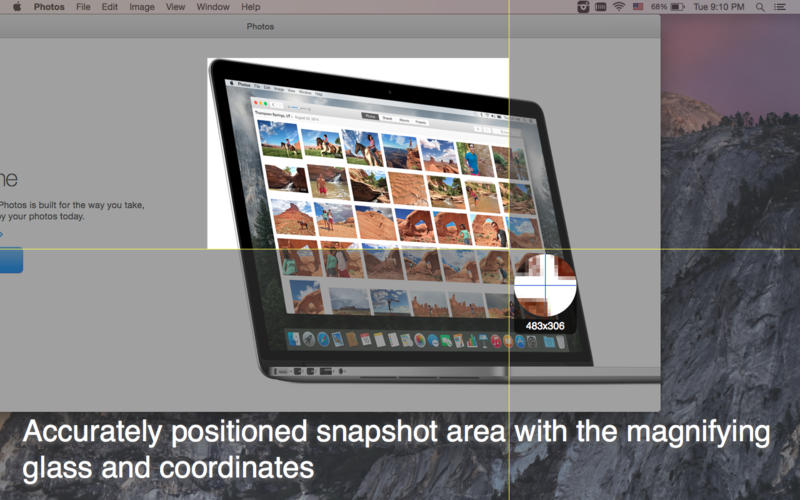The width and height of the screenshot is (800, 500).
Task: Click the keyboard viewer menu bar icon
Action: 601,7
